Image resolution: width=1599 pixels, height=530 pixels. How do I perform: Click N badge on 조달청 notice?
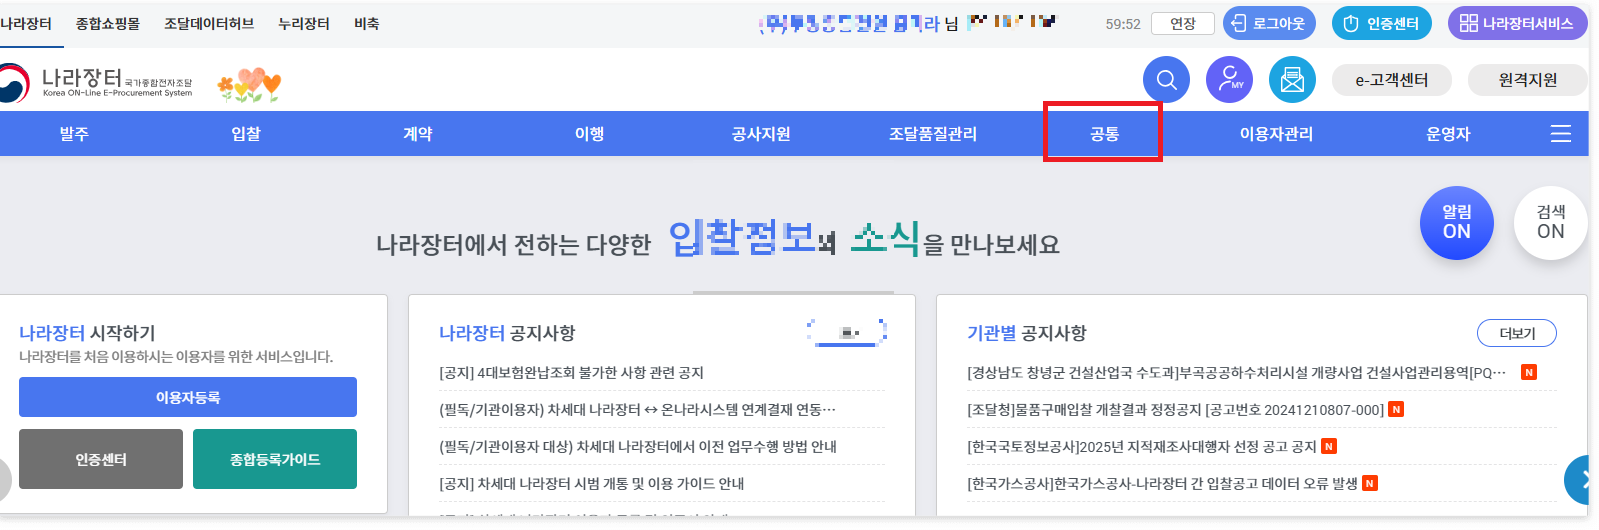(x=1396, y=410)
